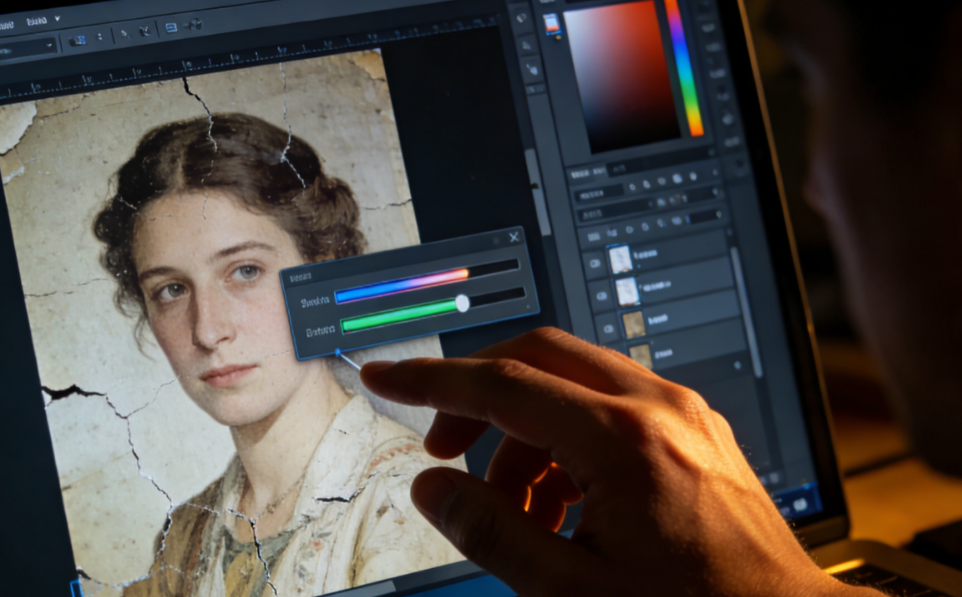
Task: Select the third tool icon in the strip right of the canvas
Action: 530,69
